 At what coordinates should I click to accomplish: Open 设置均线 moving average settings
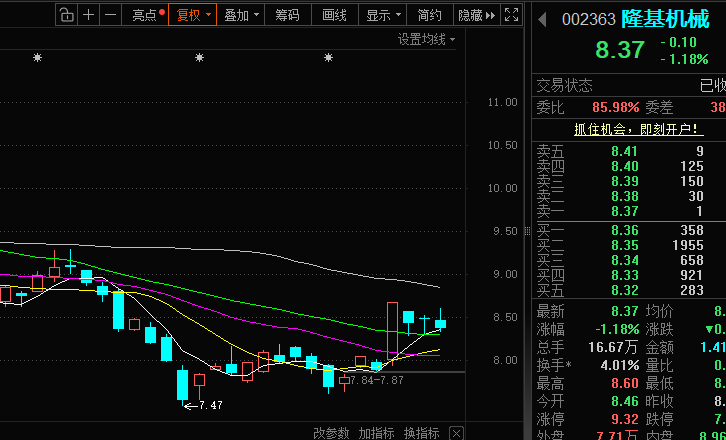pos(426,39)
